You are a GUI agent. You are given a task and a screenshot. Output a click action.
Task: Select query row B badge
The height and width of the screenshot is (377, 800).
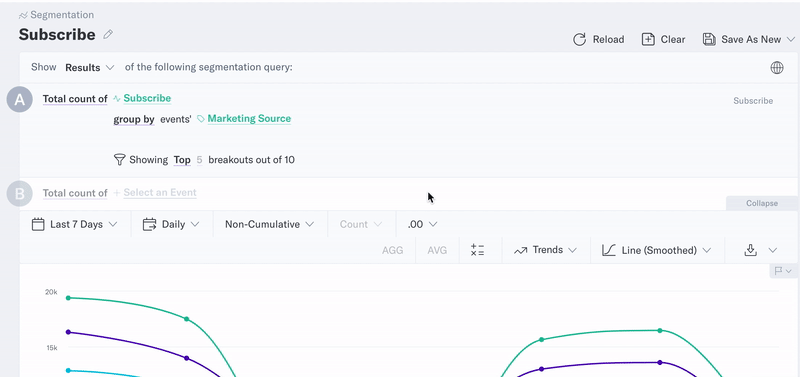coord(19,194)
